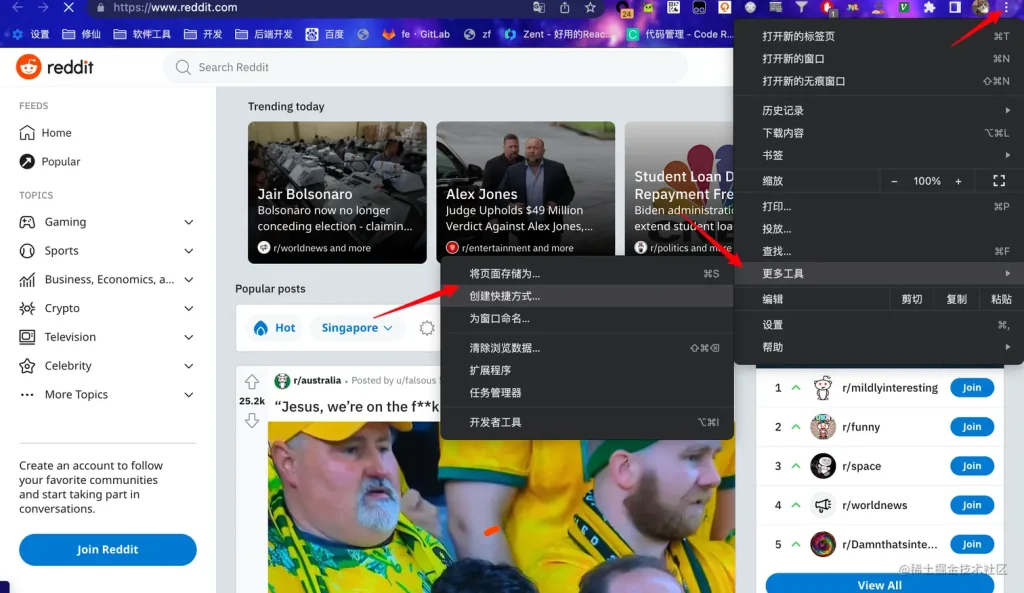Open the Singapore location dropdown
Screen dimensions: 1024x593
coord(357,328)
